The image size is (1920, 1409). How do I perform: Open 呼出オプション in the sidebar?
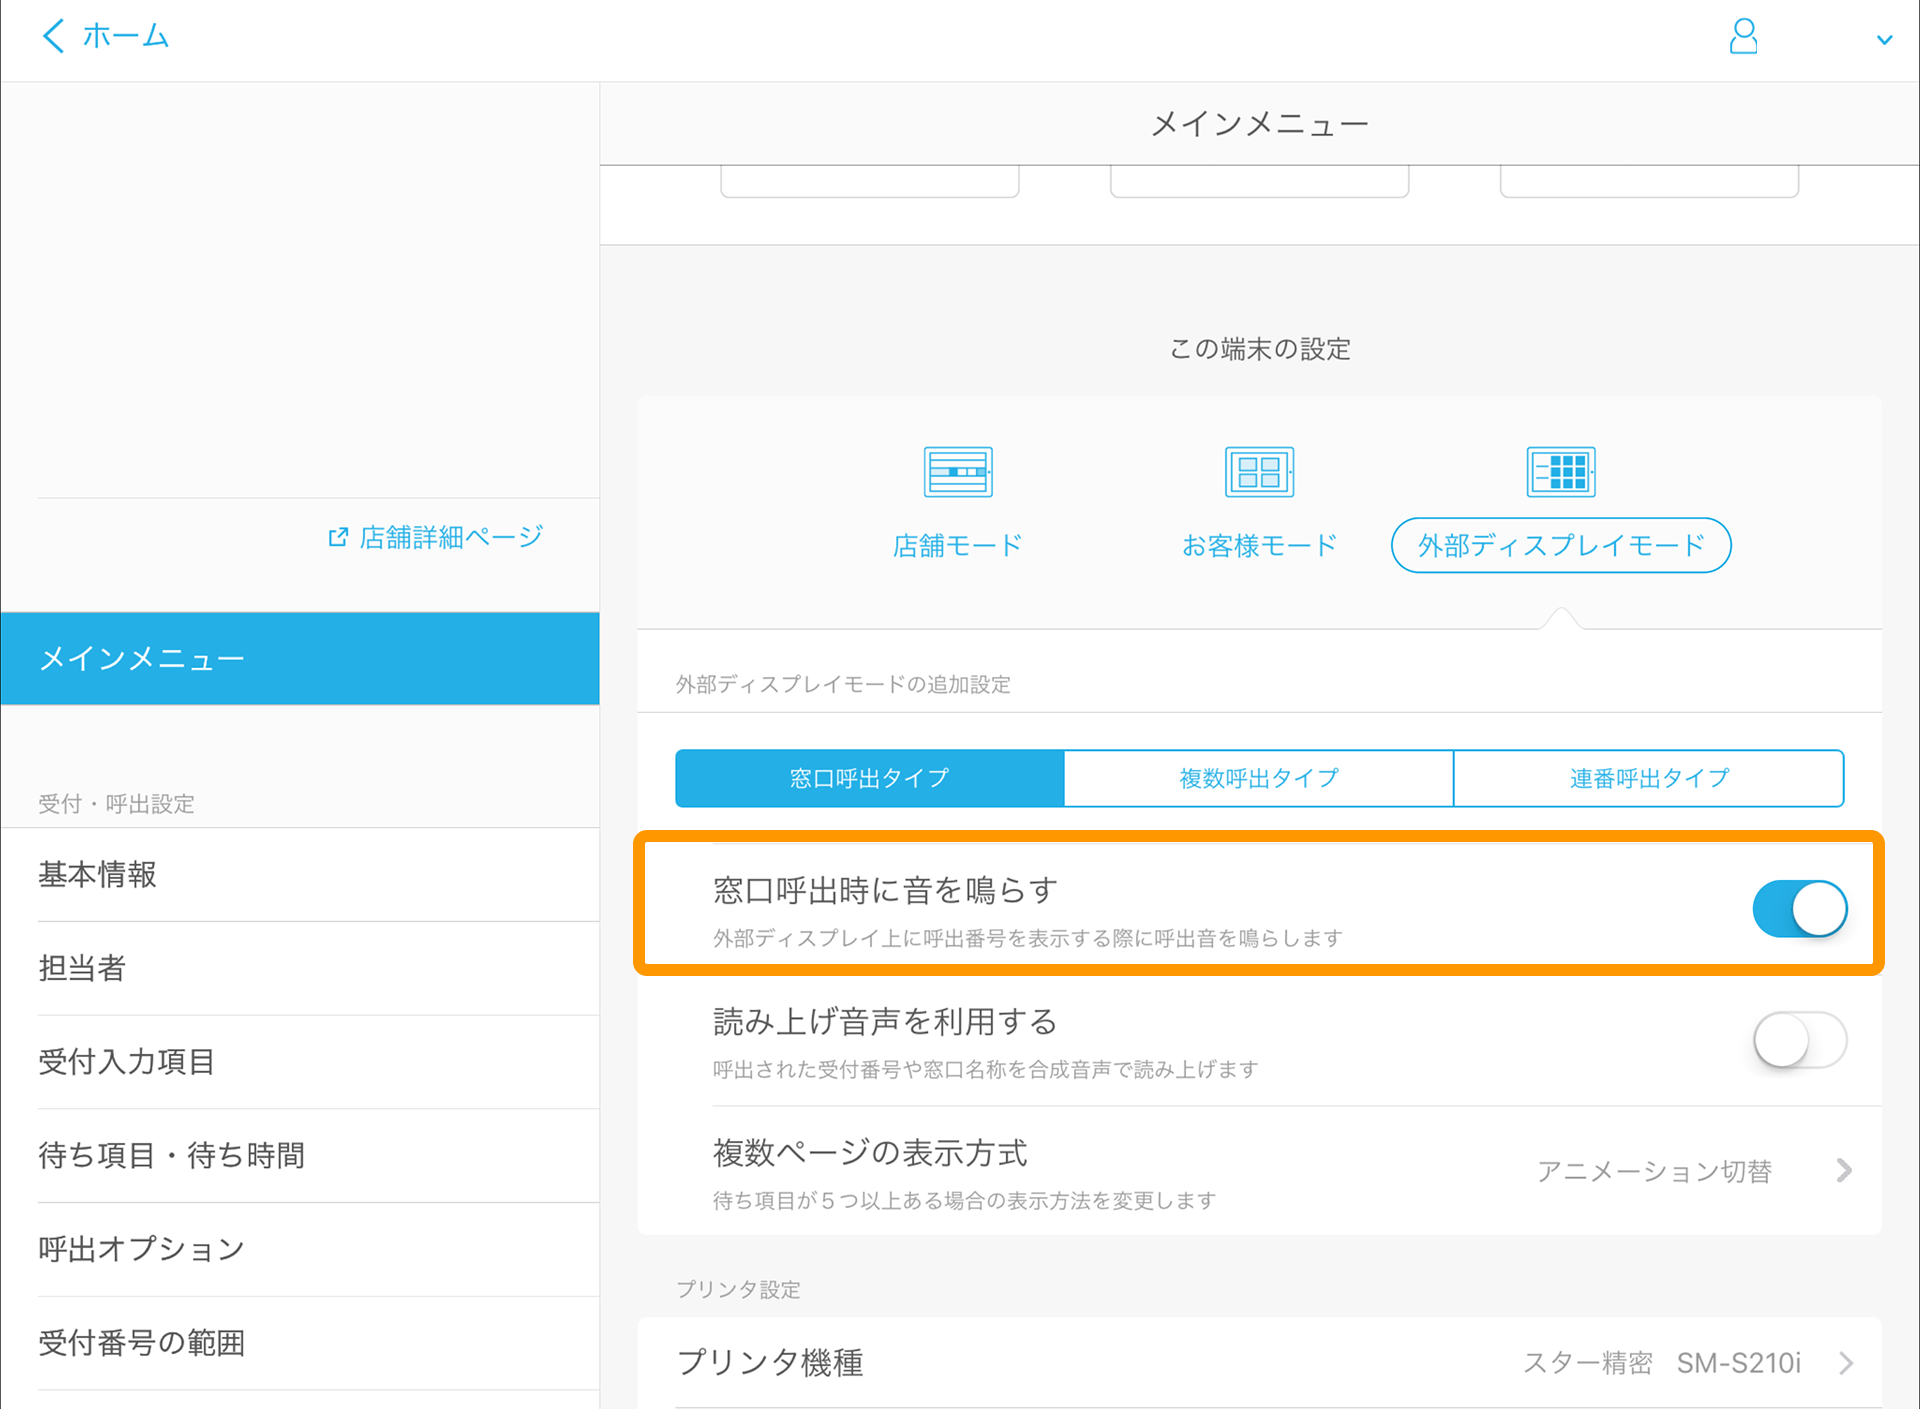click(300, 1249)
